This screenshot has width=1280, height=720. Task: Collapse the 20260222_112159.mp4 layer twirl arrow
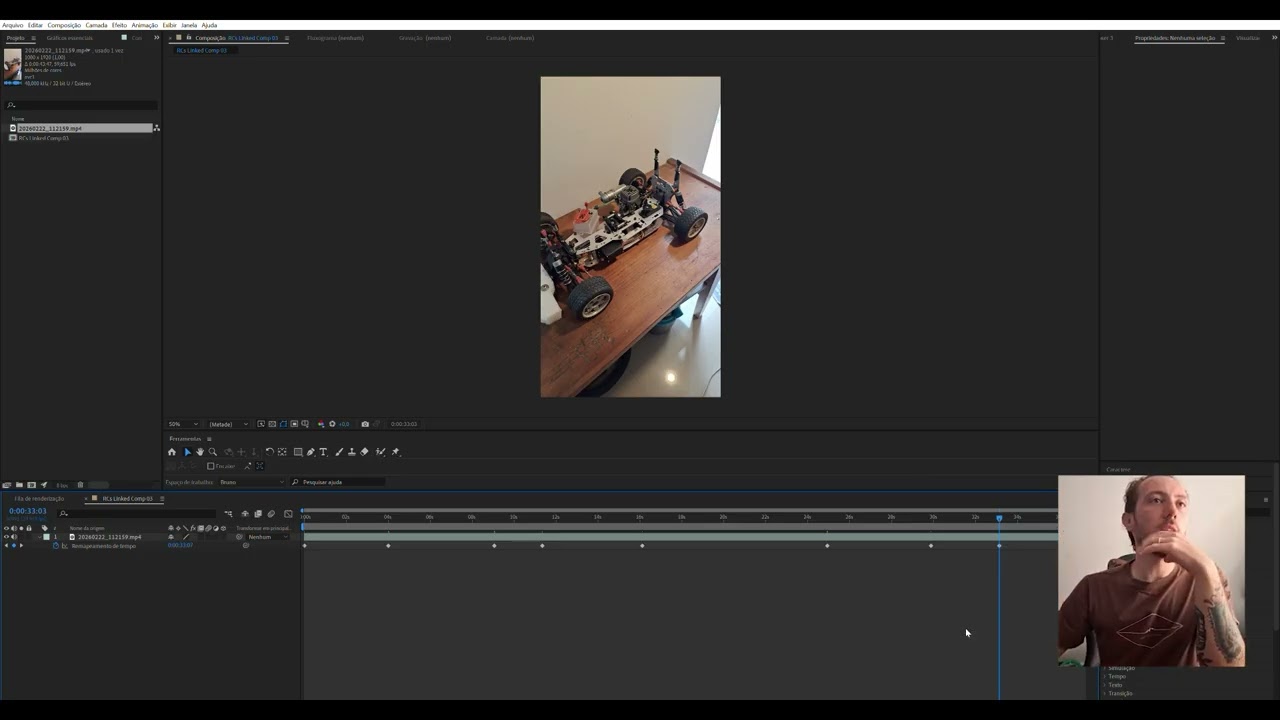click(38, 537)
